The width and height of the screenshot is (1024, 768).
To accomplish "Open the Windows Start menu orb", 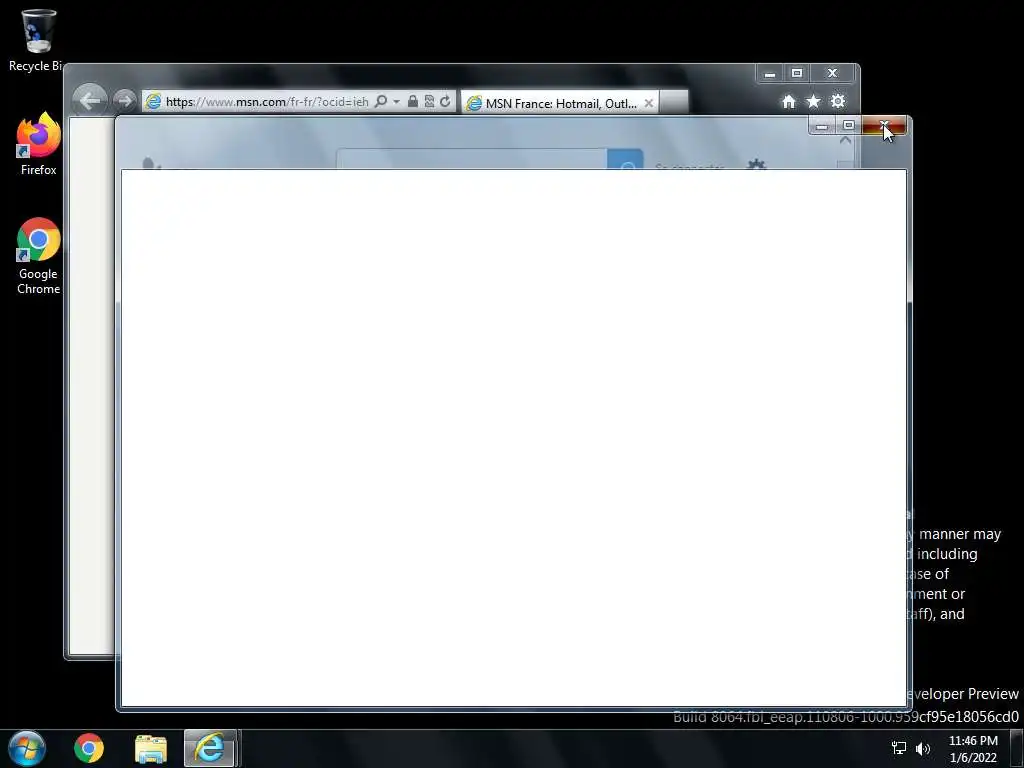I will pyautogui.click(x=27, y=748).
